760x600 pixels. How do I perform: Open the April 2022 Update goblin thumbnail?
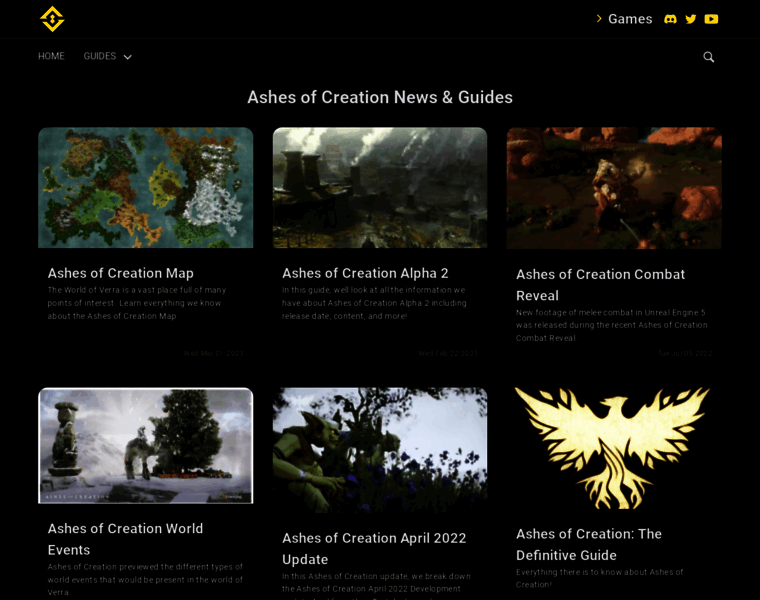pos(380,450)
